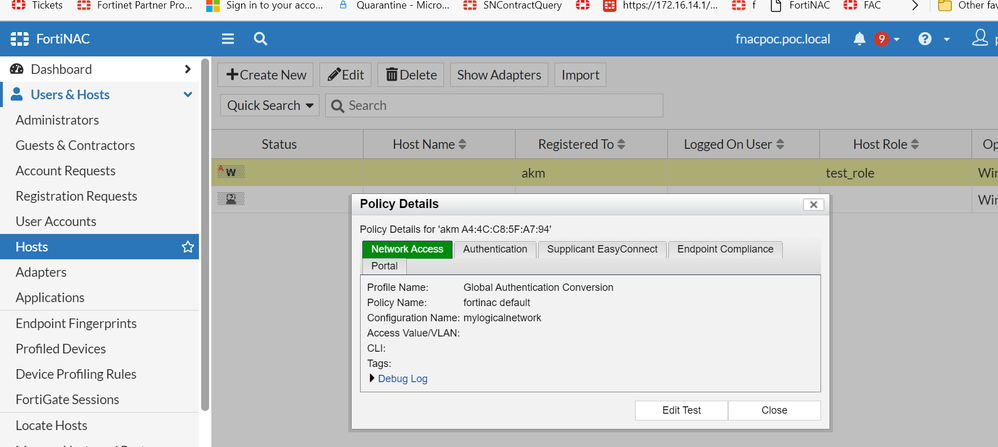Screen dimensions: 998x447
Task: Click the Import button
Action: (580, 74)
